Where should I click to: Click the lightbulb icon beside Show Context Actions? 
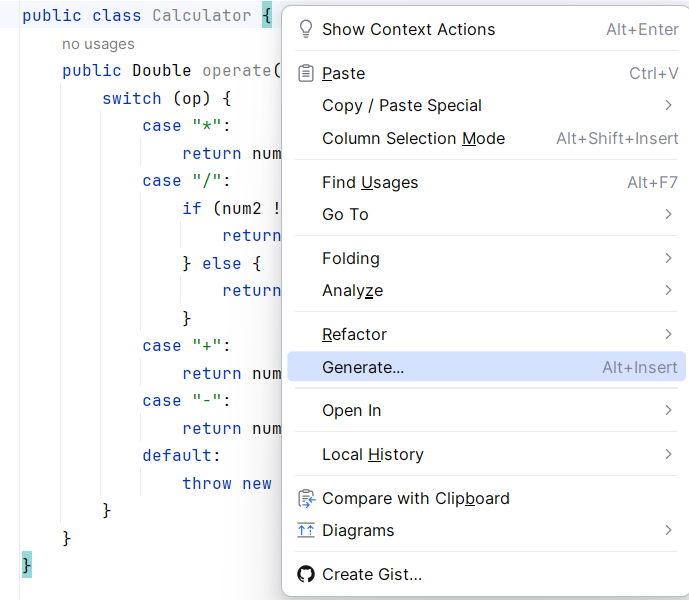(306, 29)
